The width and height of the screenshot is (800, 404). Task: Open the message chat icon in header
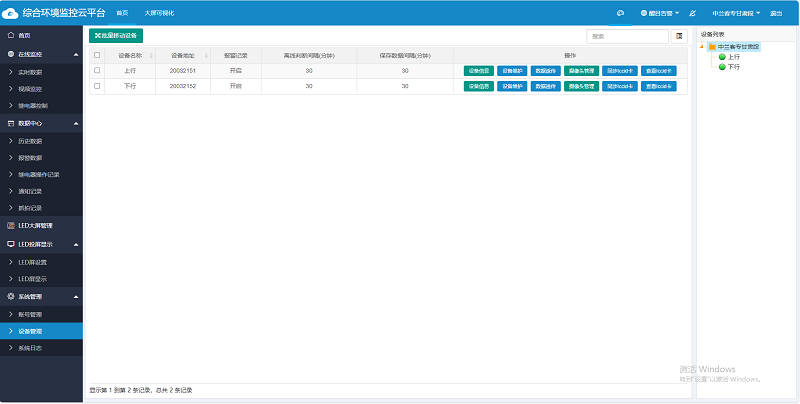click(620, 13)
